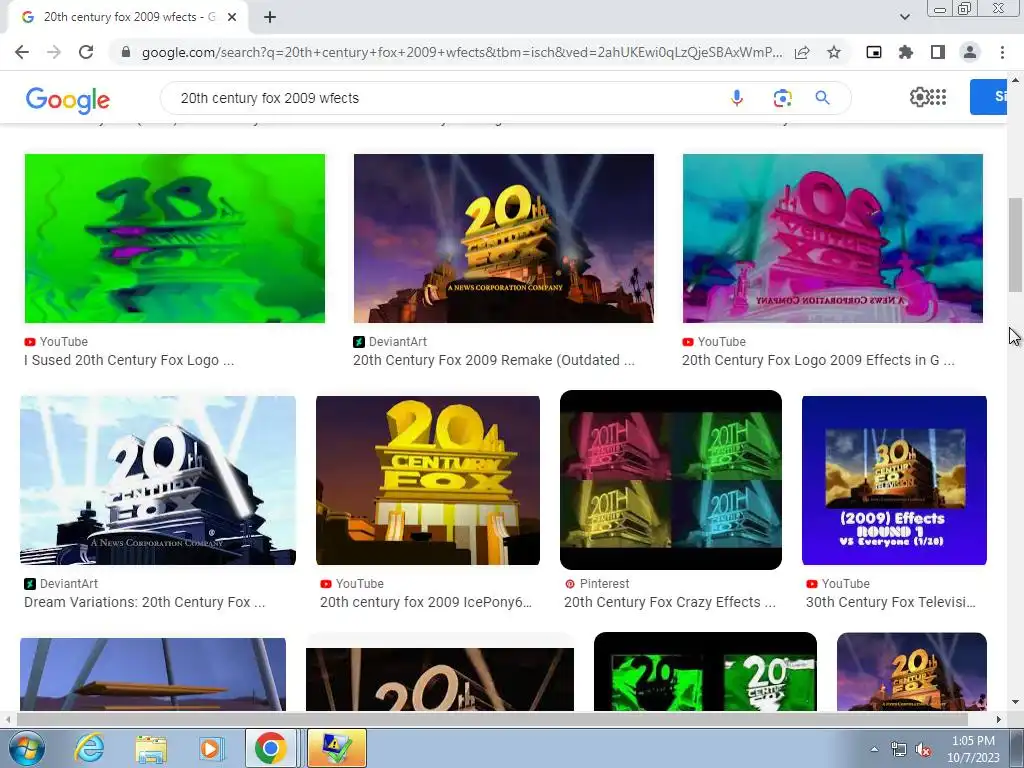Show hidden system tray icons
The width and height of the screenshot is (1024, 768).
[874, 749]
